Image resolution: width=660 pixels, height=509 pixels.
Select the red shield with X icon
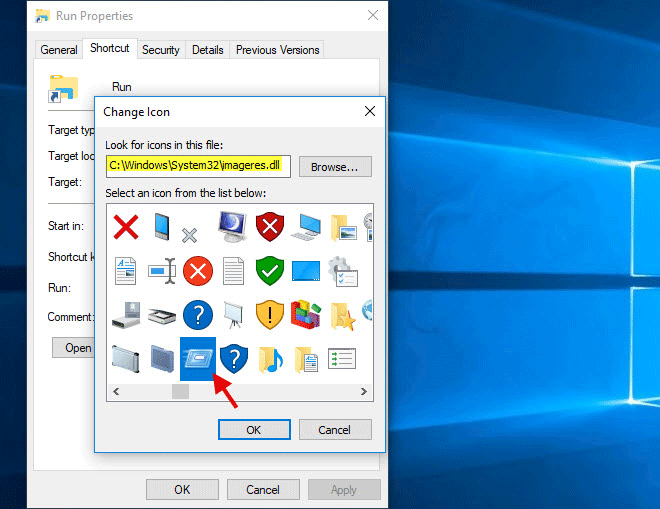270,227
